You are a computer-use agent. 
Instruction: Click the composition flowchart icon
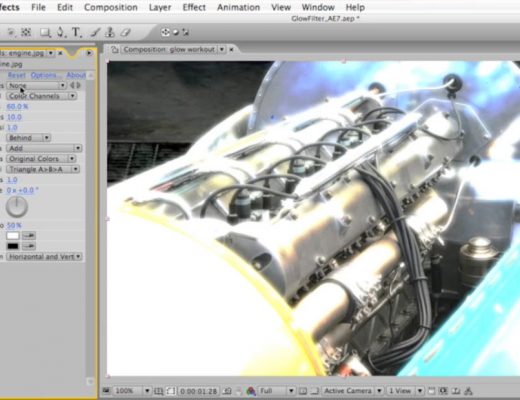point(468,391)
